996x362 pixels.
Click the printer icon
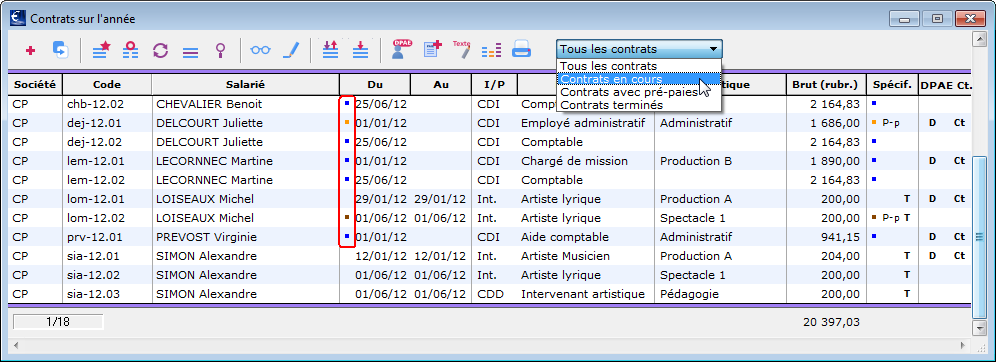[522, 49]
